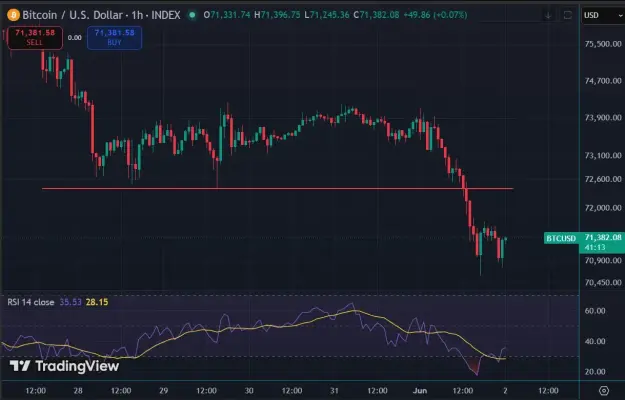Click the 72,600.00 price axis label
The height and width of the screenshot is (400, 625).
tap(603, 179)
